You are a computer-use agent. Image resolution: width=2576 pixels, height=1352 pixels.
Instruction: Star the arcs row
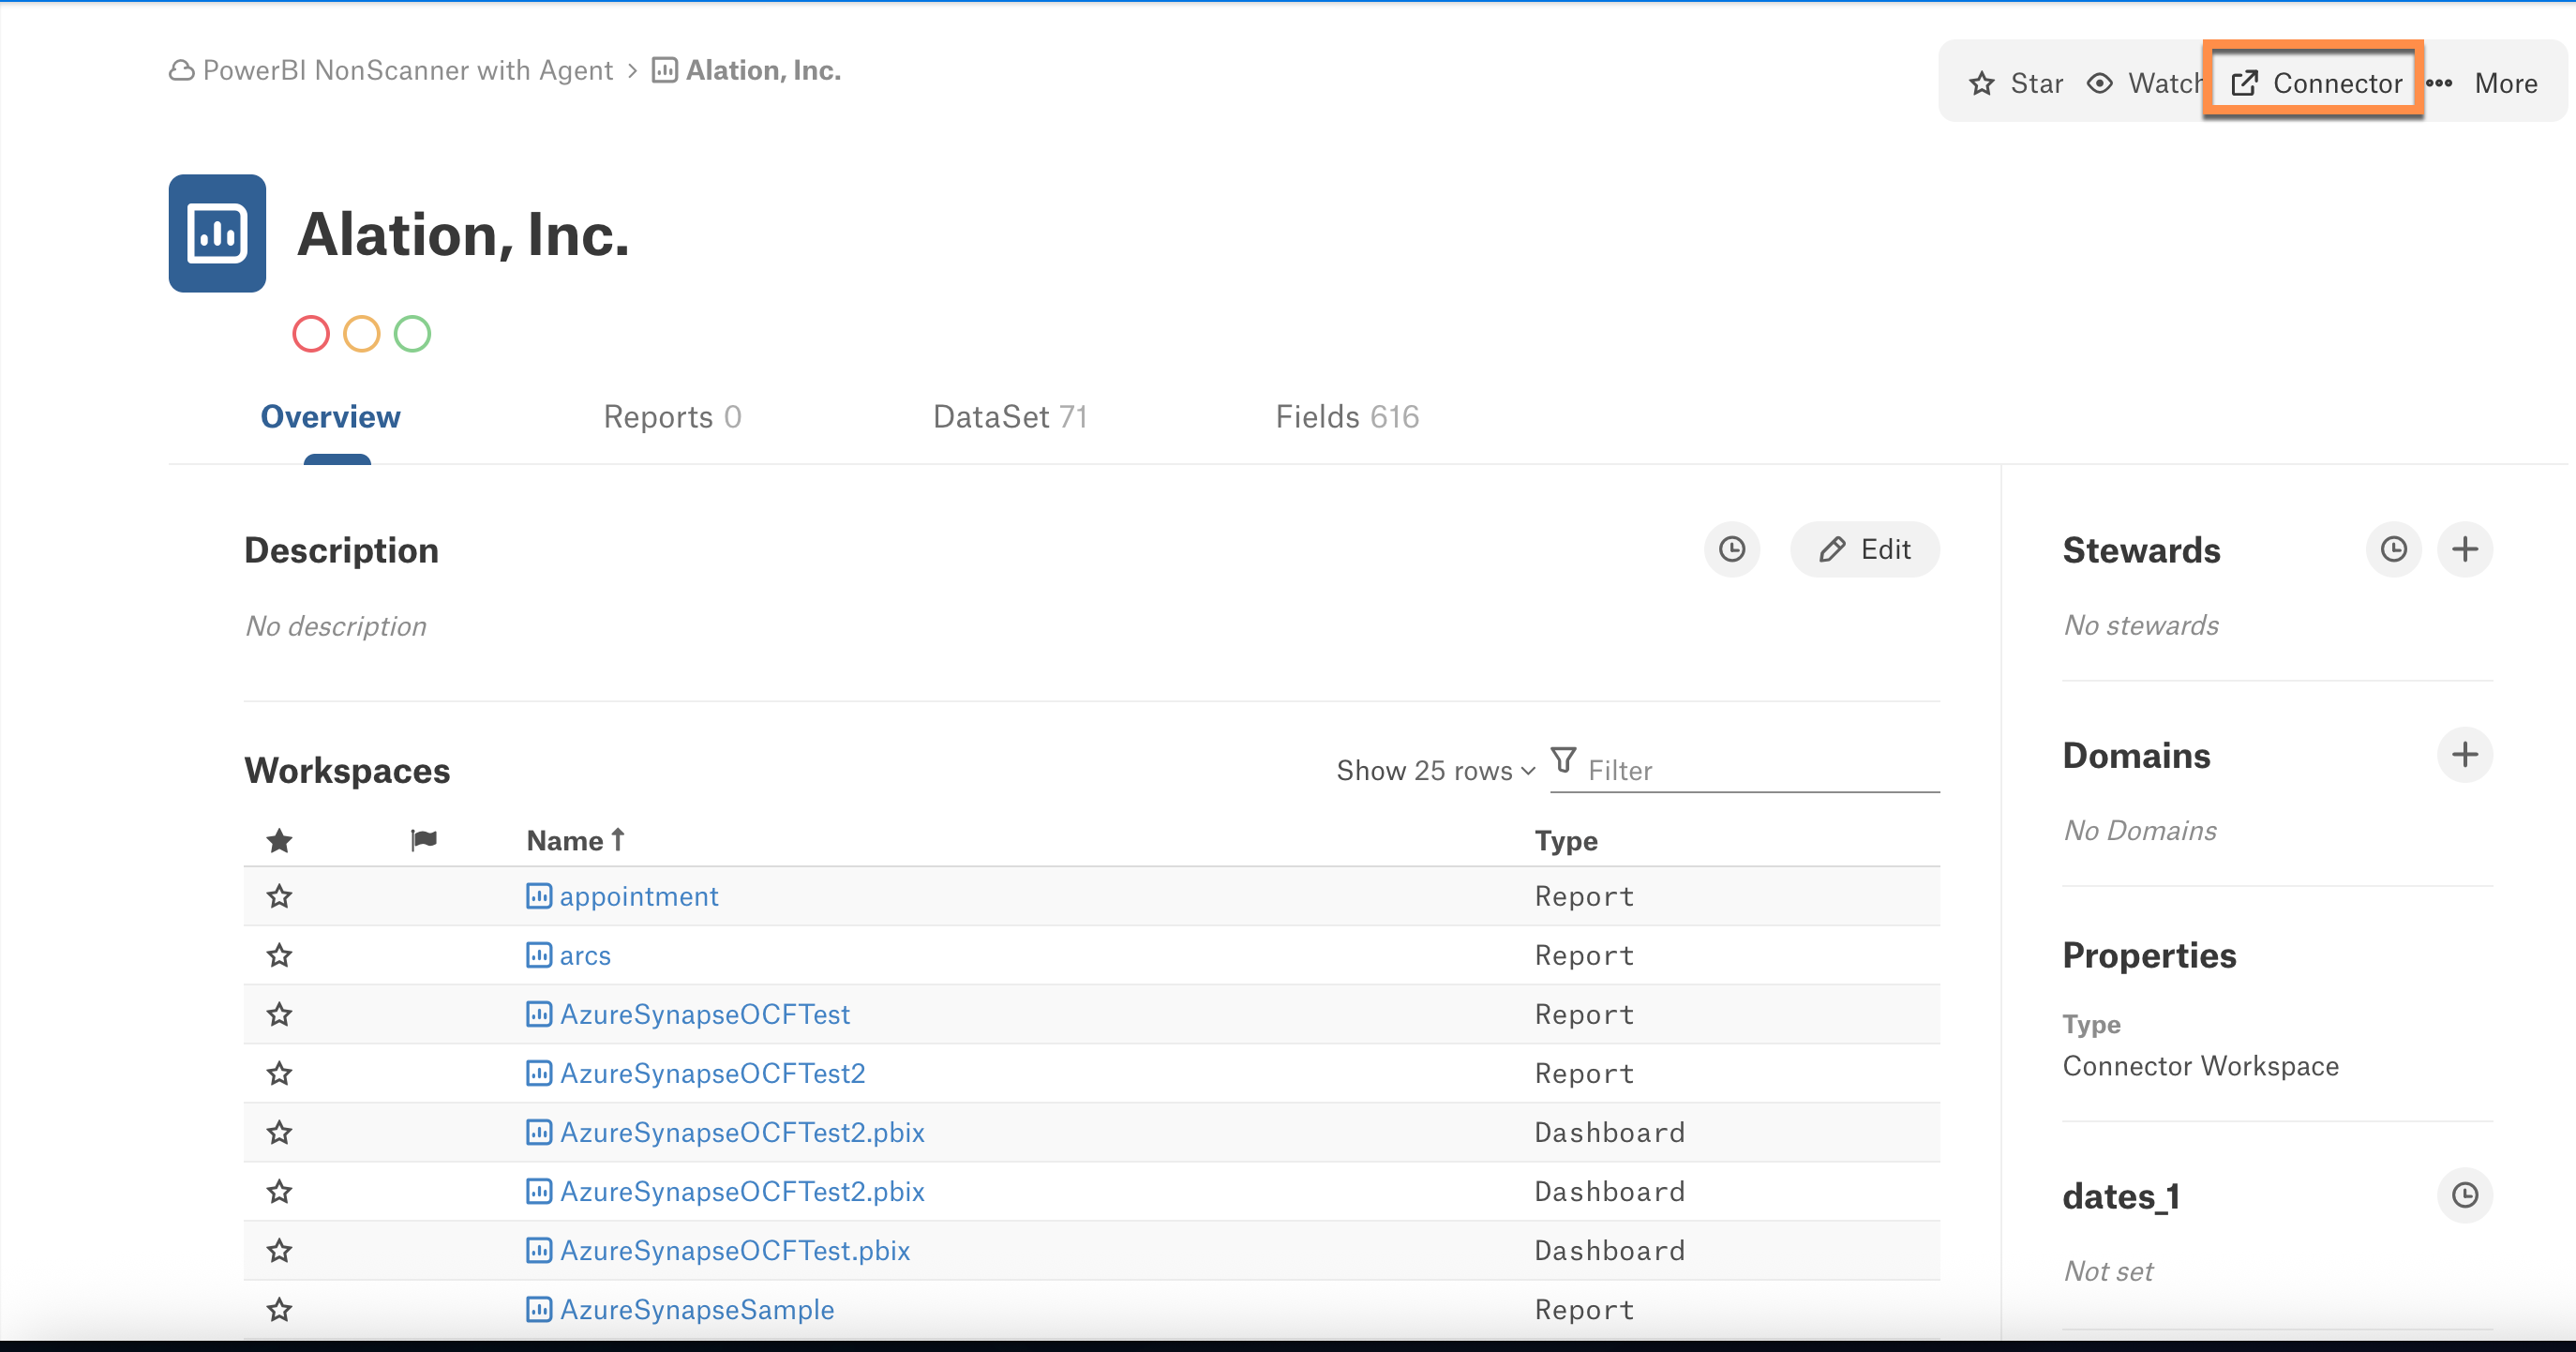280,955
